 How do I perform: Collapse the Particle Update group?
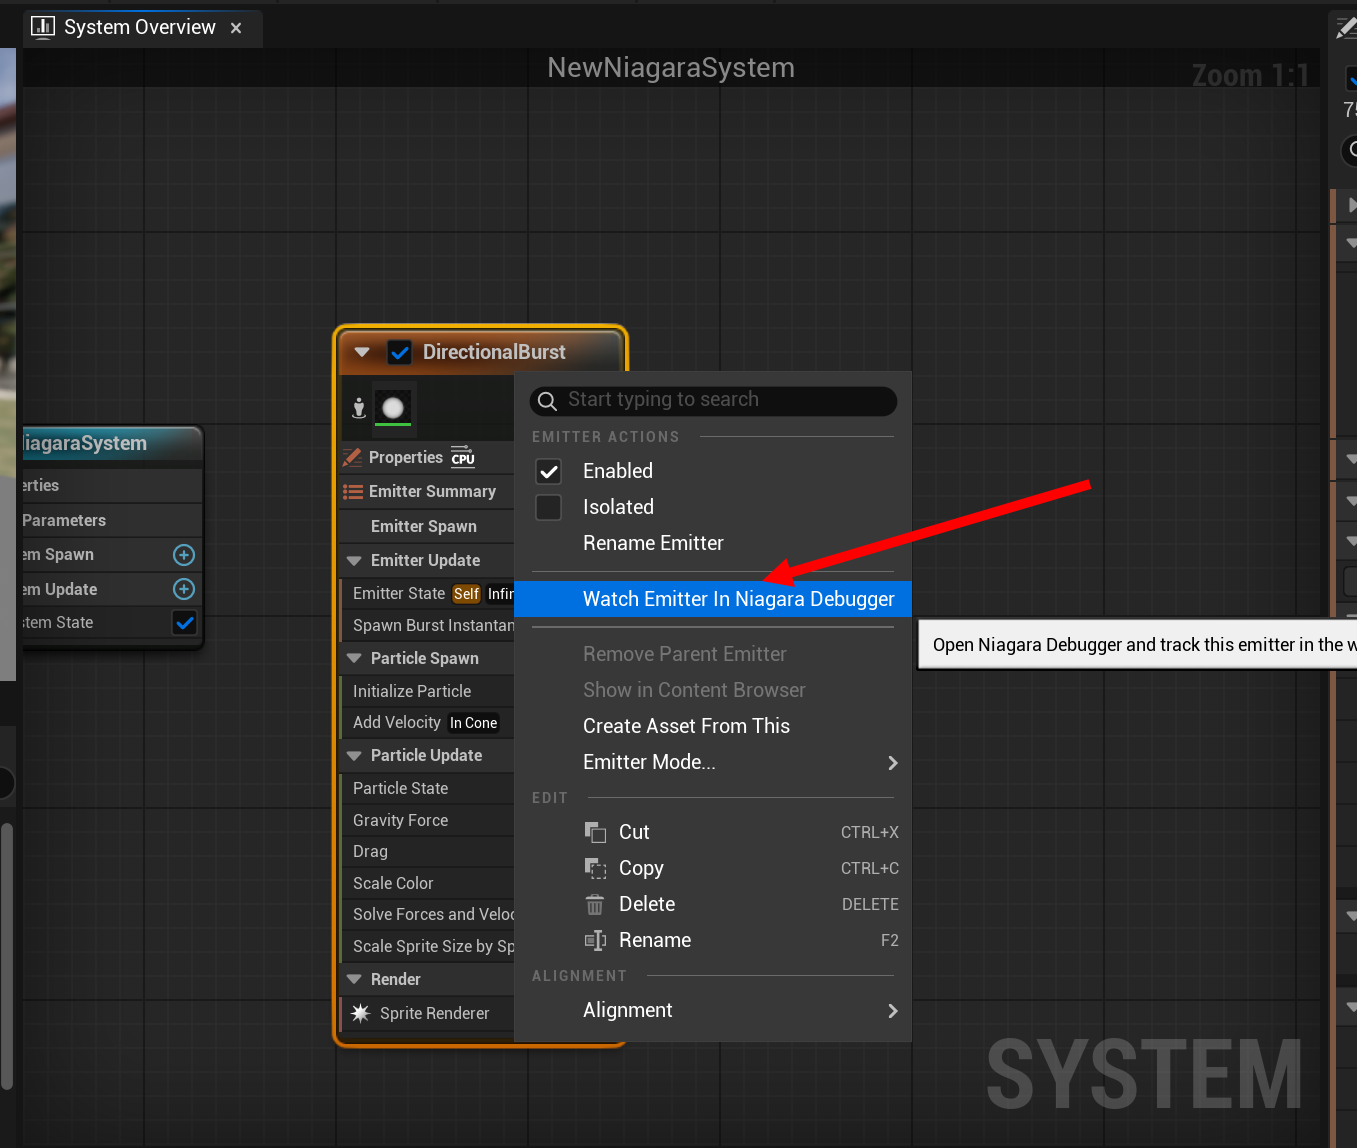pos(353,755)
